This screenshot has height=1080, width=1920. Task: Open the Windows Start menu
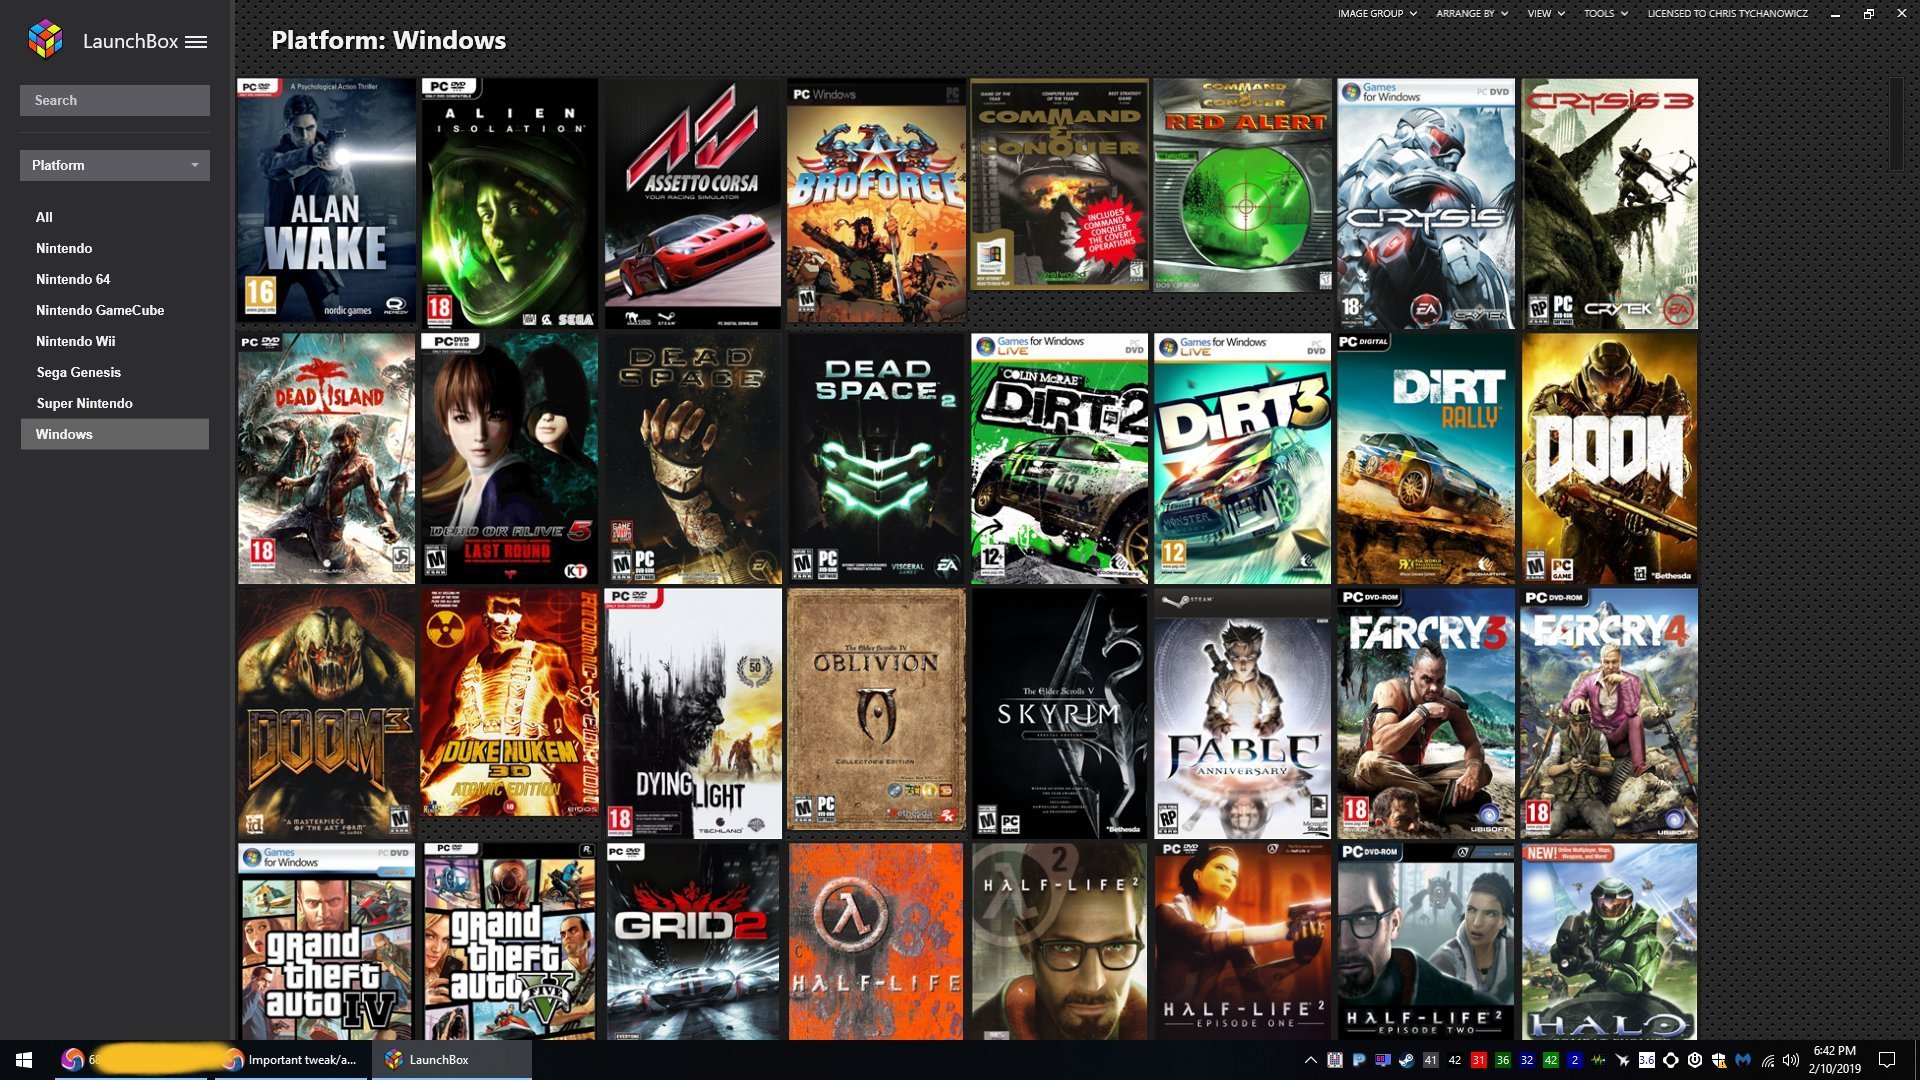pyautogui.click(x=24, y=1060)
